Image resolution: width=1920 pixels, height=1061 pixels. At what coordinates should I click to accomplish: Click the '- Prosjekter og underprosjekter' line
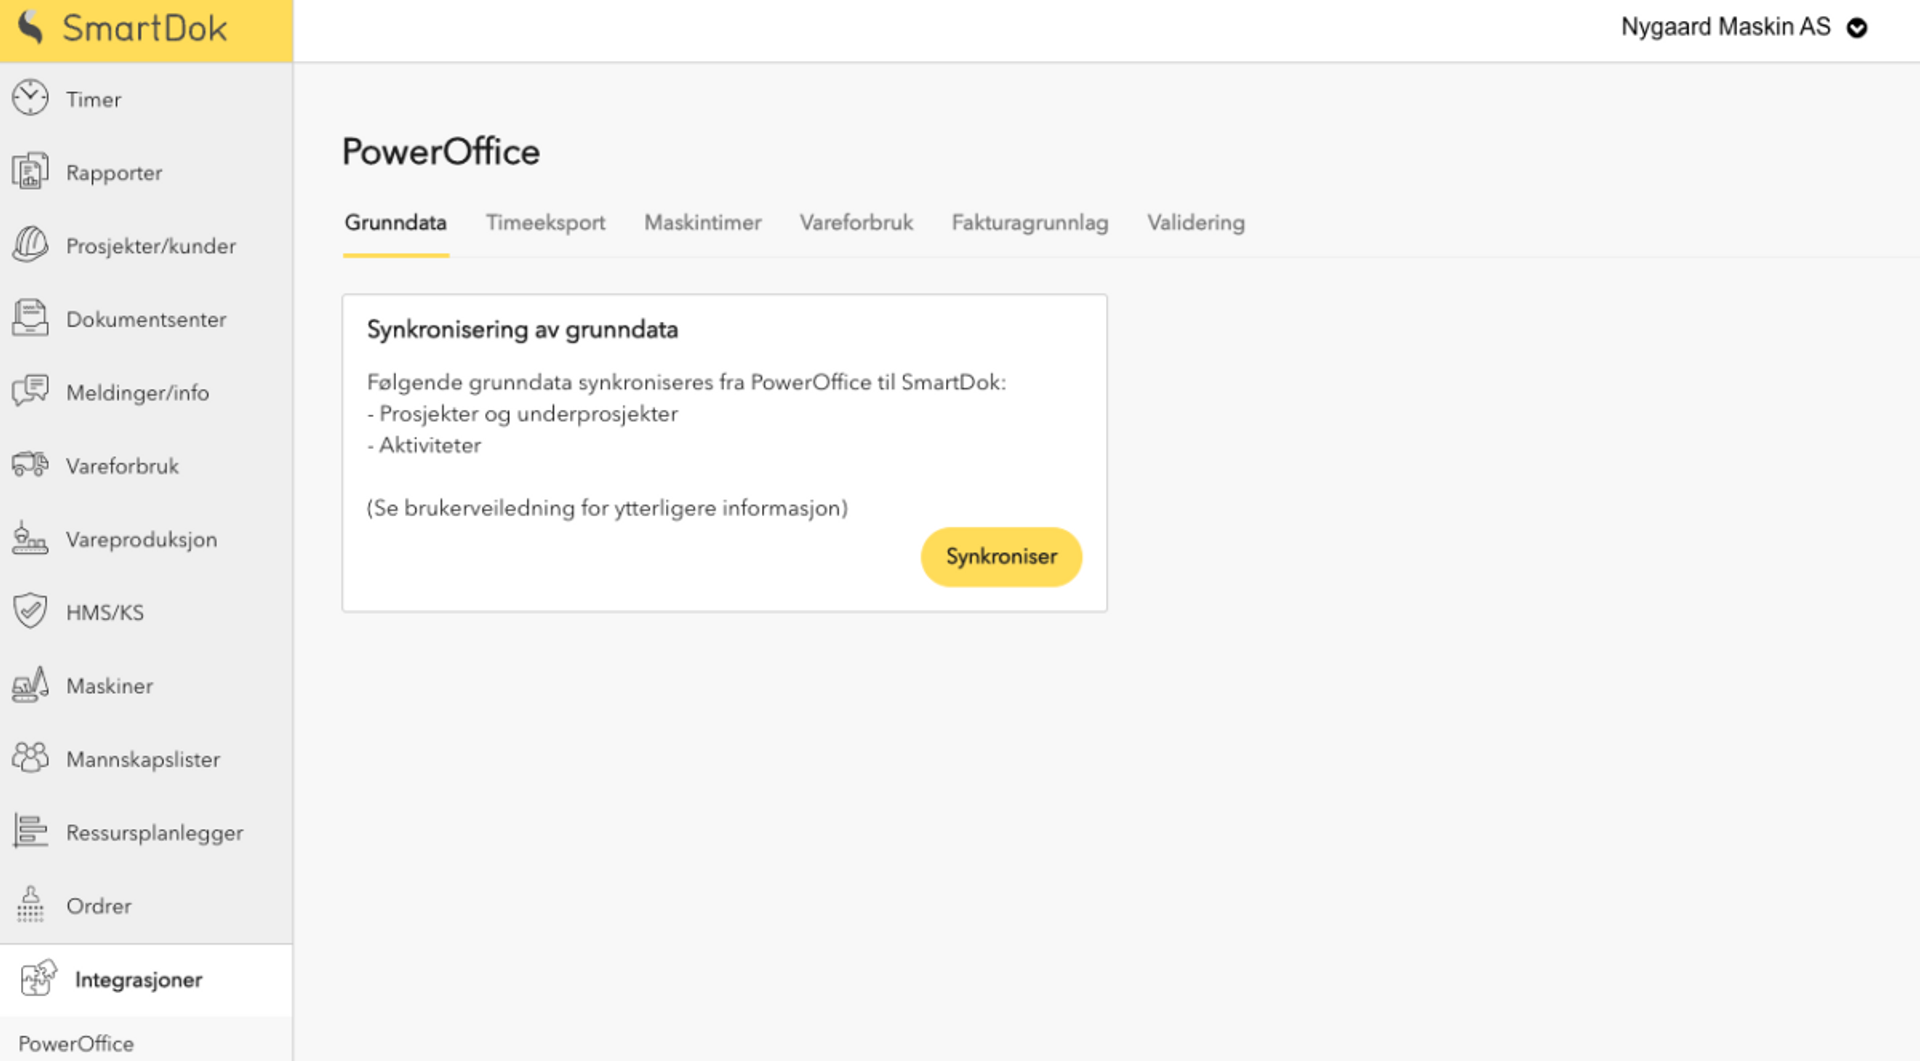click(x=522, y=414)
